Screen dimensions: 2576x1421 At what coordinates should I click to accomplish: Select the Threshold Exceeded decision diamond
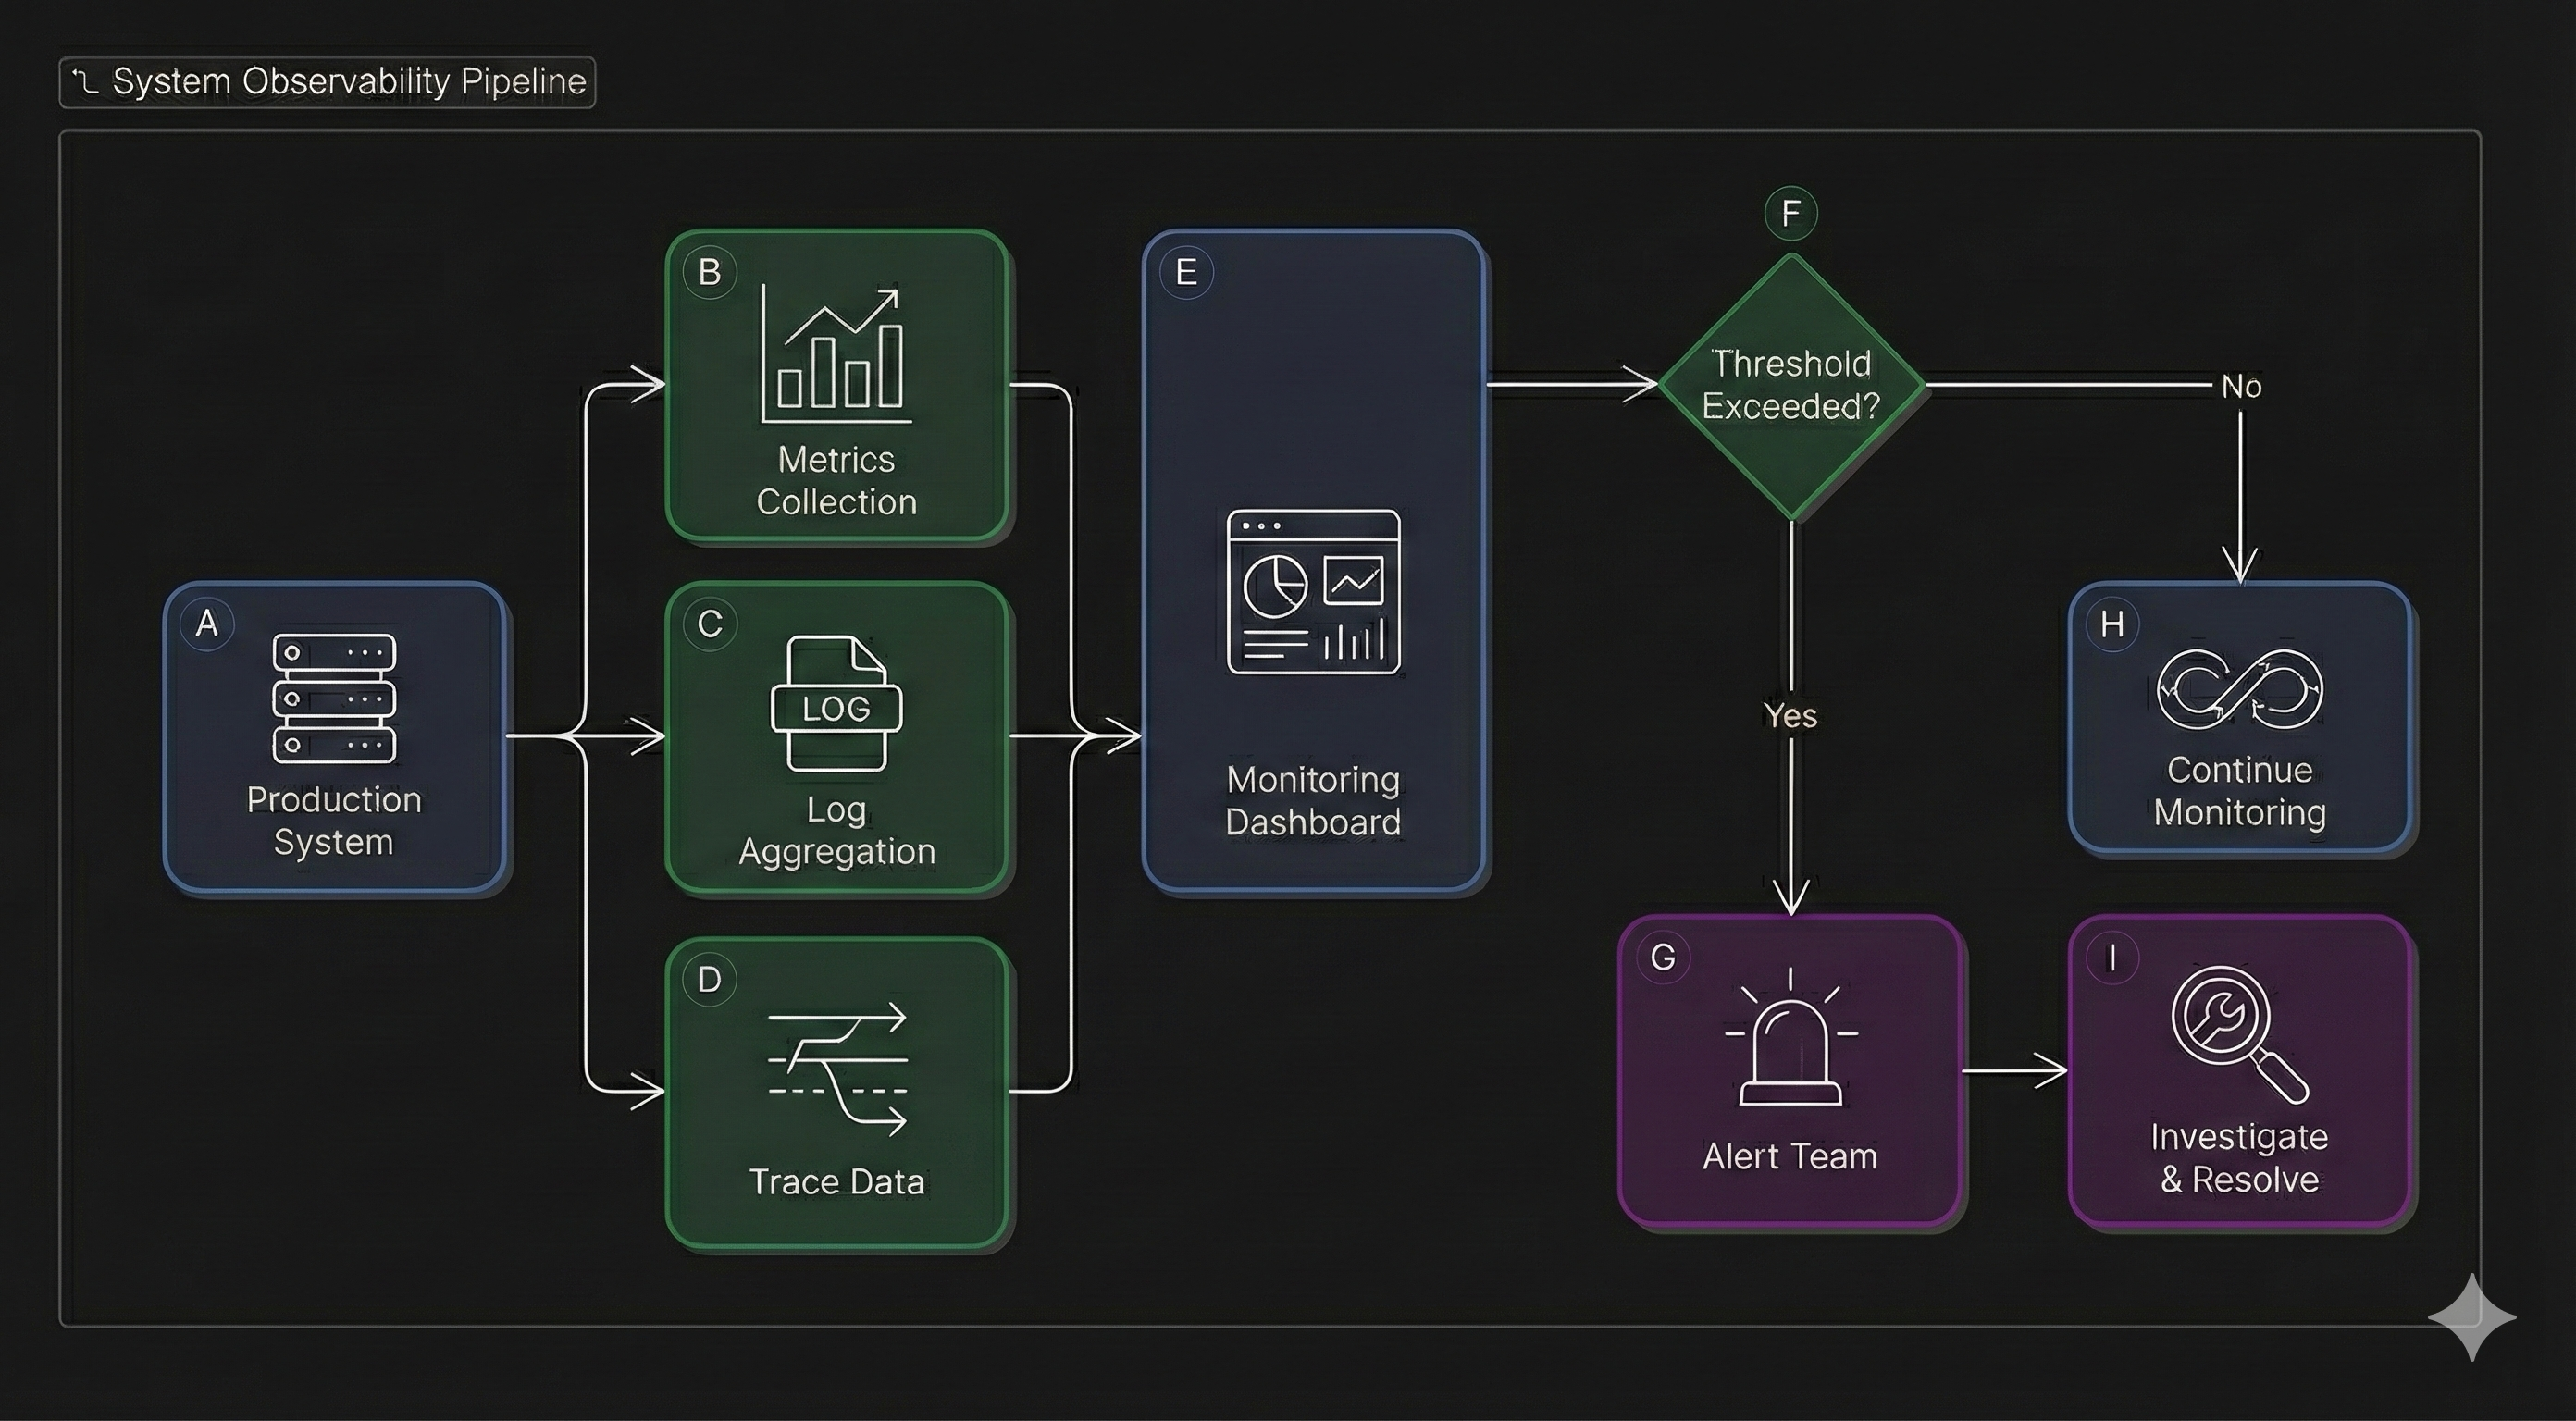(x=1790, y=385)
